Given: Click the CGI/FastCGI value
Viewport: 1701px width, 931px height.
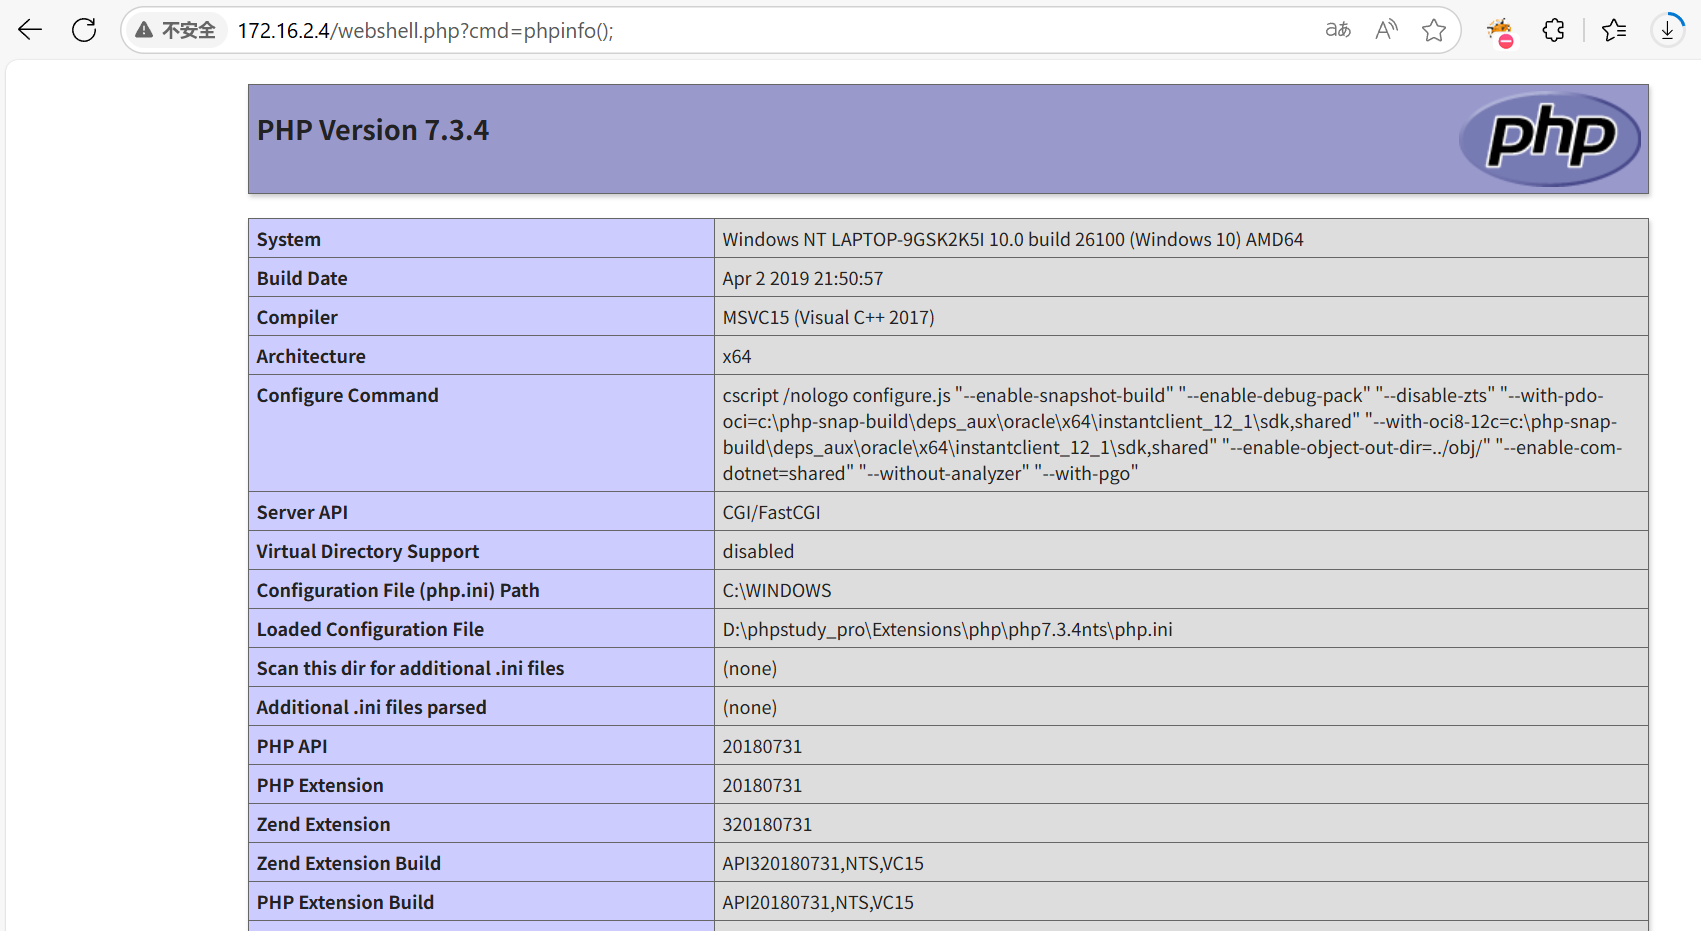Looking at the screenshot, I should pyautogui.click(x=772, y=512).
